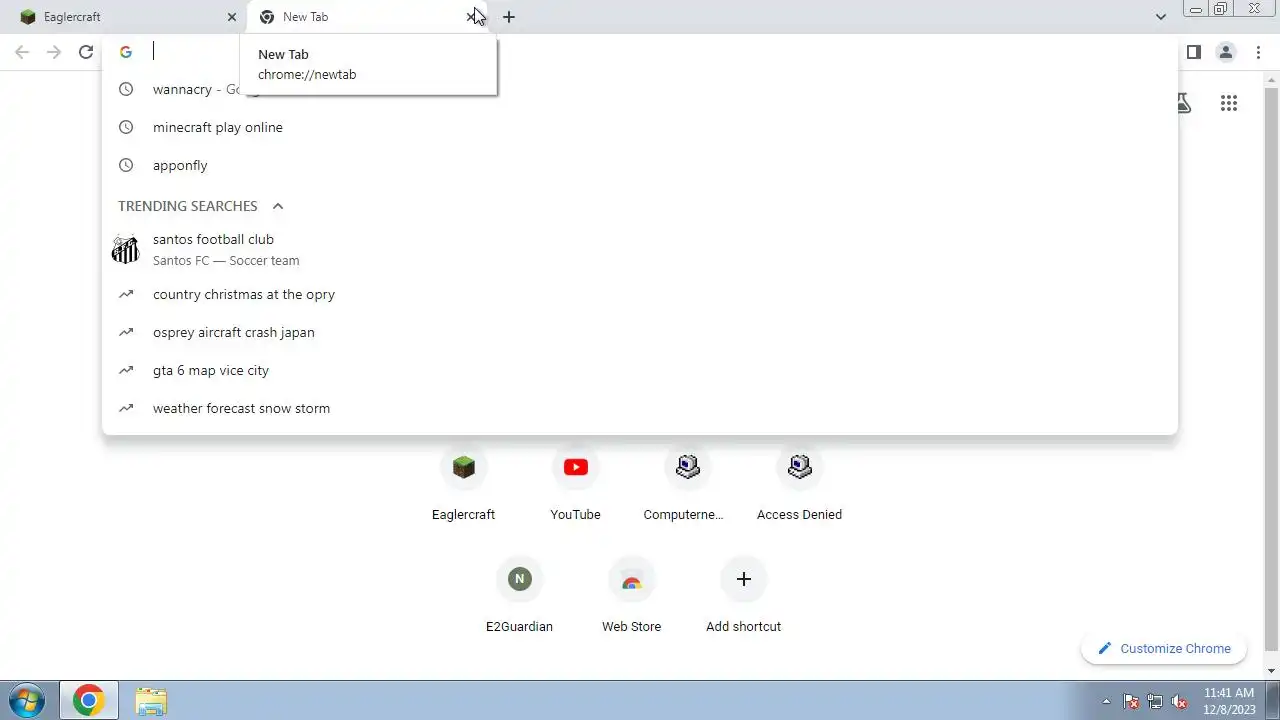Close the New Tab tab
This screenshot has width=1280, height=720.
471,17
